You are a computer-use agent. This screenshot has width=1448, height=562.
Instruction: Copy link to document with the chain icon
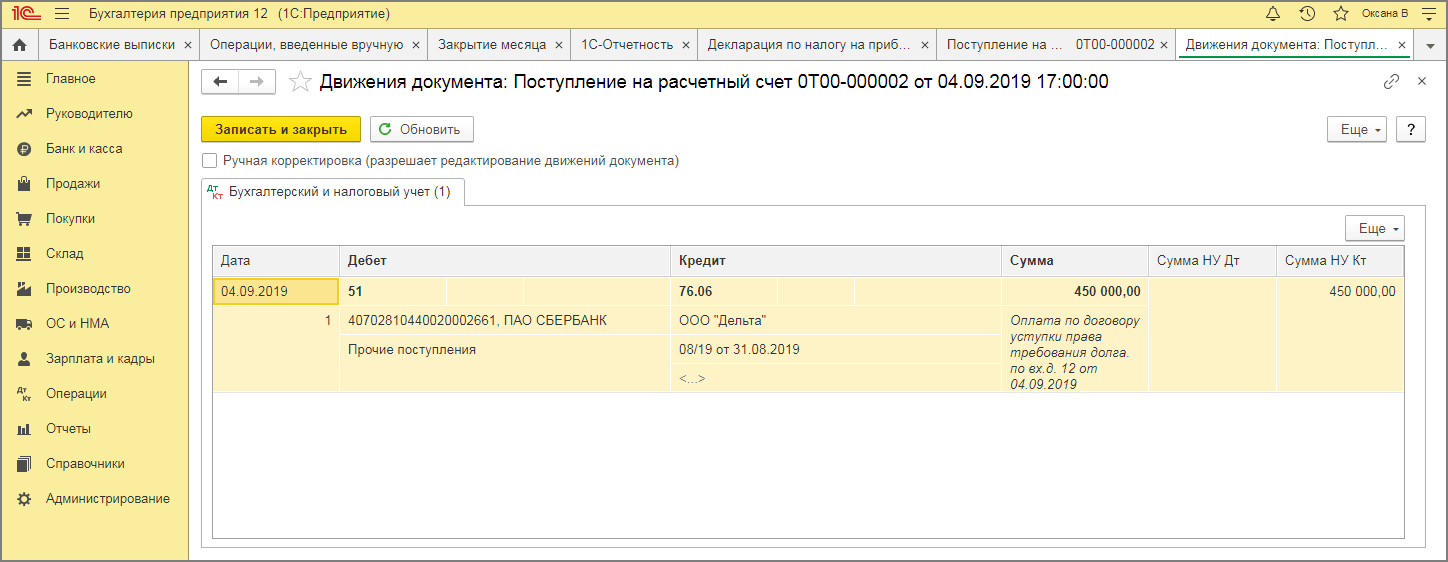click(x=1391, y=82)
